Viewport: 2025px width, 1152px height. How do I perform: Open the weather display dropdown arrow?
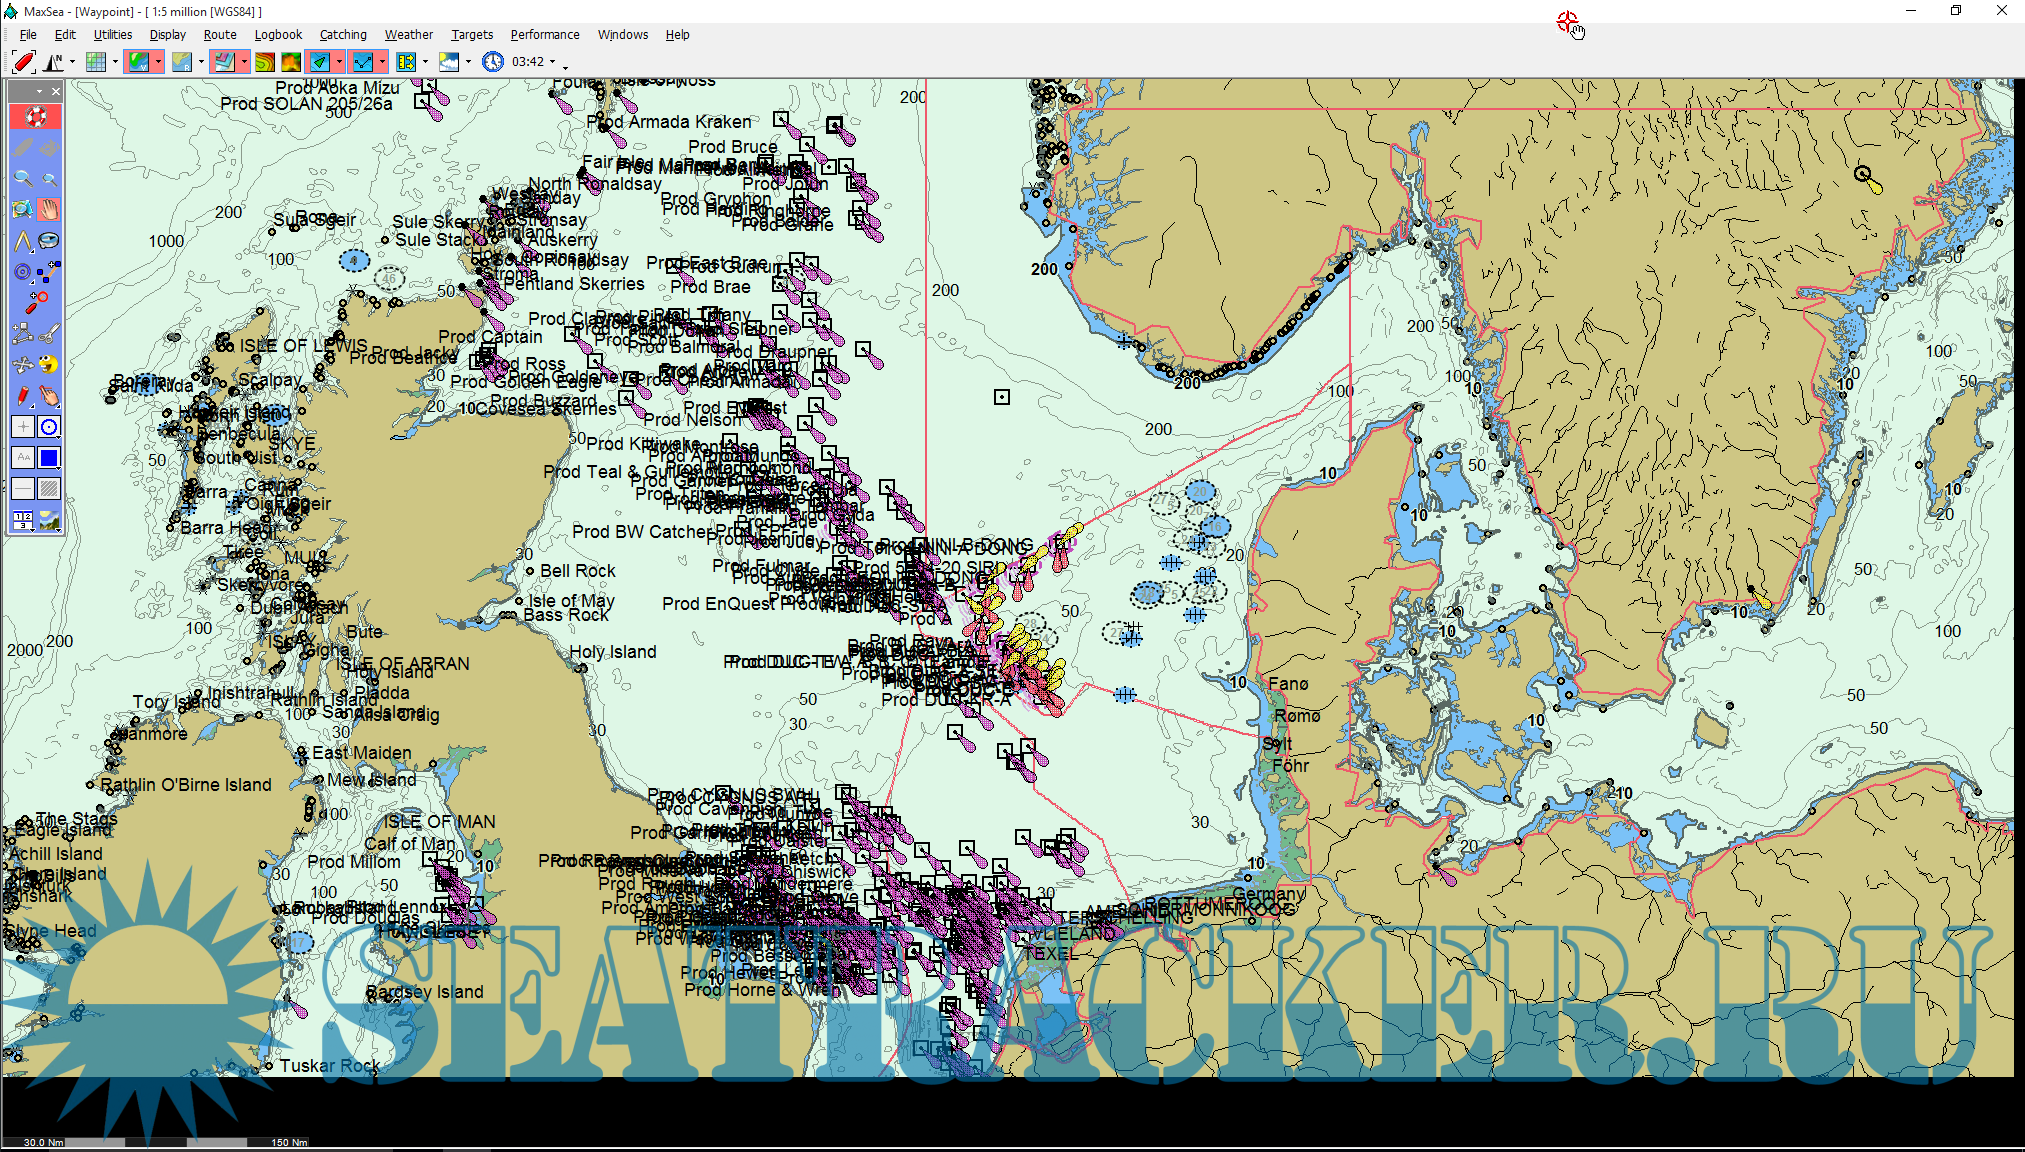pos(468,62)
